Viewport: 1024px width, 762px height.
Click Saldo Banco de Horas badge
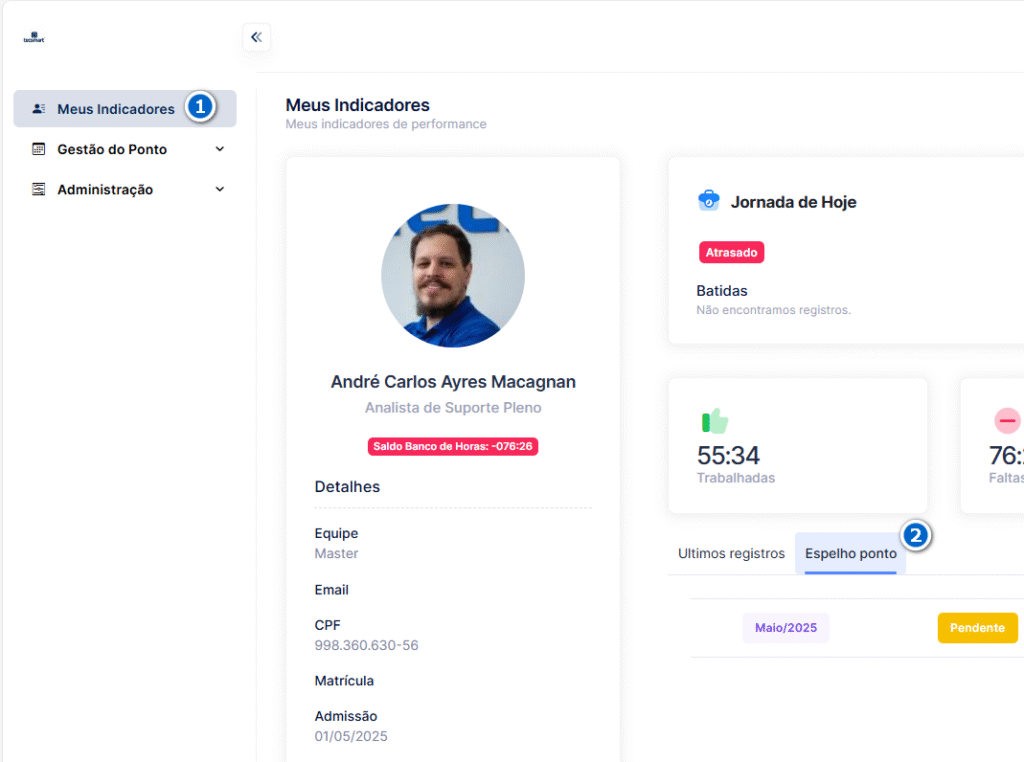pyautogui.click(x=453, y=447)
